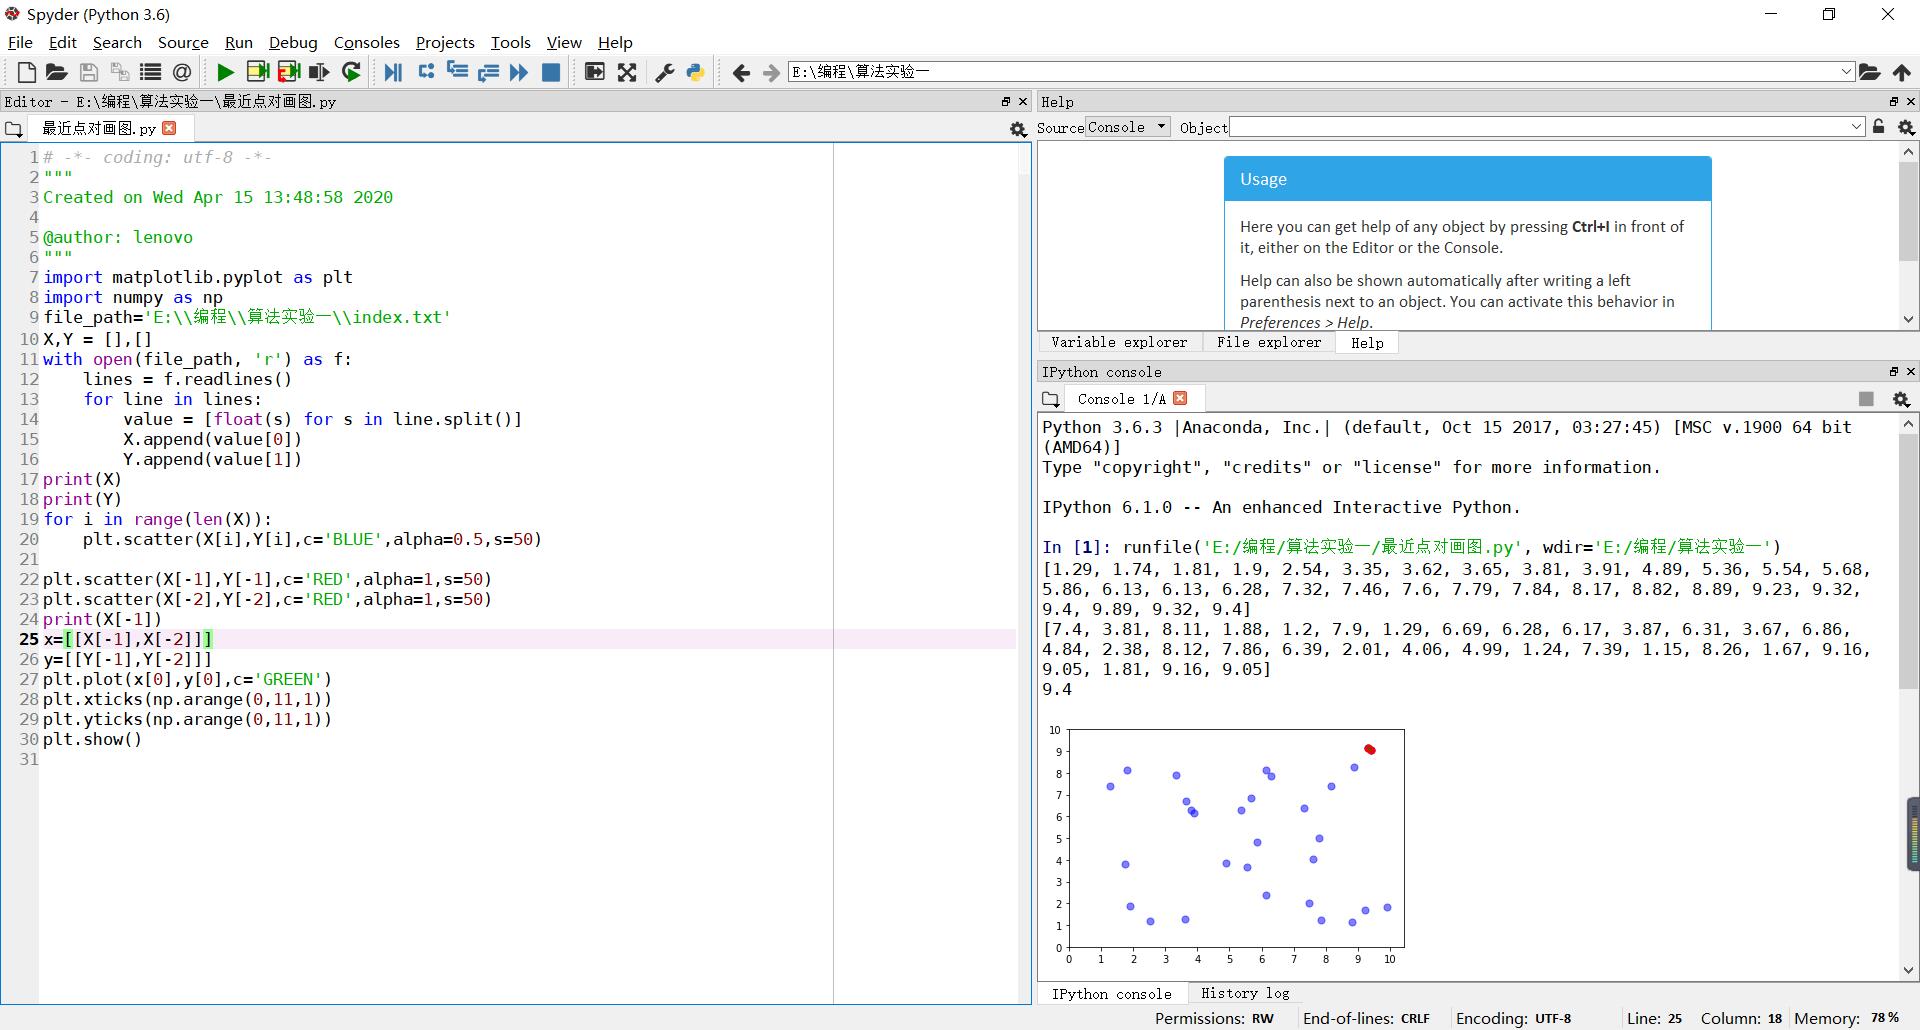Open the Source Console dropdown

[x=1128, y=127]
